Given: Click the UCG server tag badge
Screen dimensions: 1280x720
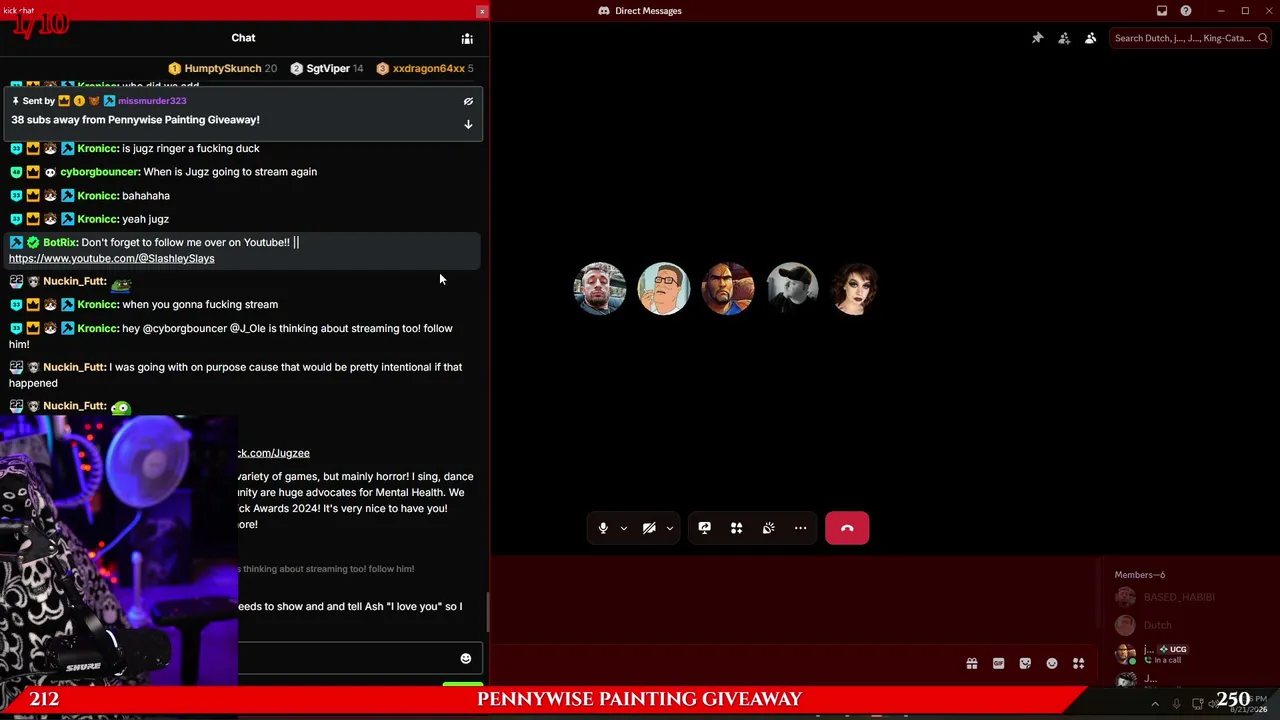Looking at the screenshot, I should tap(1172, 649).
